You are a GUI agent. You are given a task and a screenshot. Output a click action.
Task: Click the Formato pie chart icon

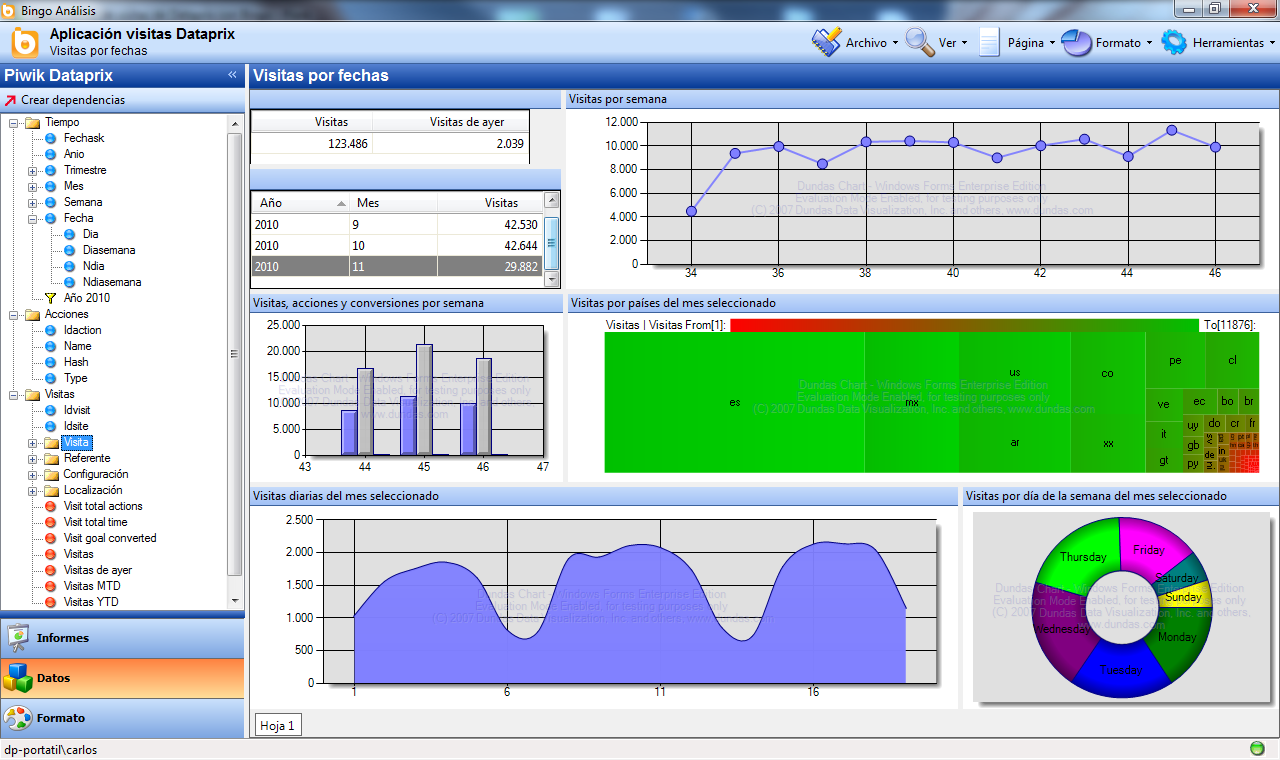(1076, 42)
